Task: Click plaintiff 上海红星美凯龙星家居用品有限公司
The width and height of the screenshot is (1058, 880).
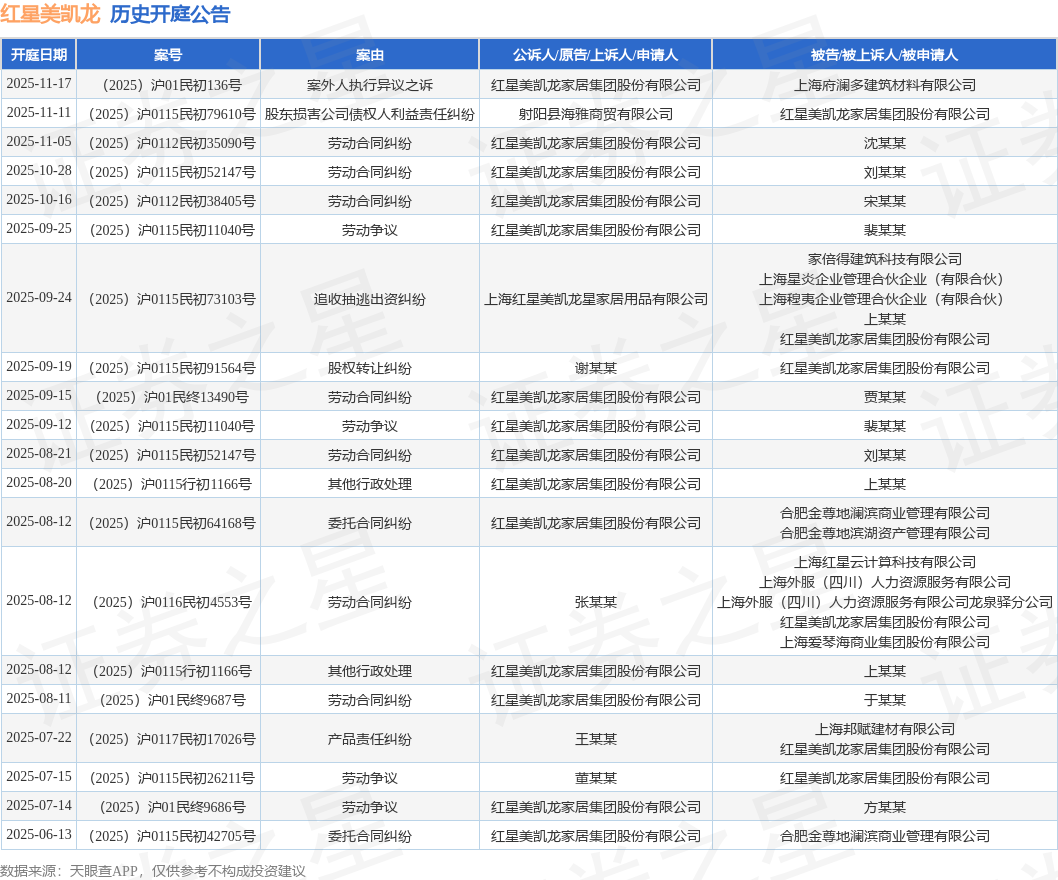Action: point(595,299)
